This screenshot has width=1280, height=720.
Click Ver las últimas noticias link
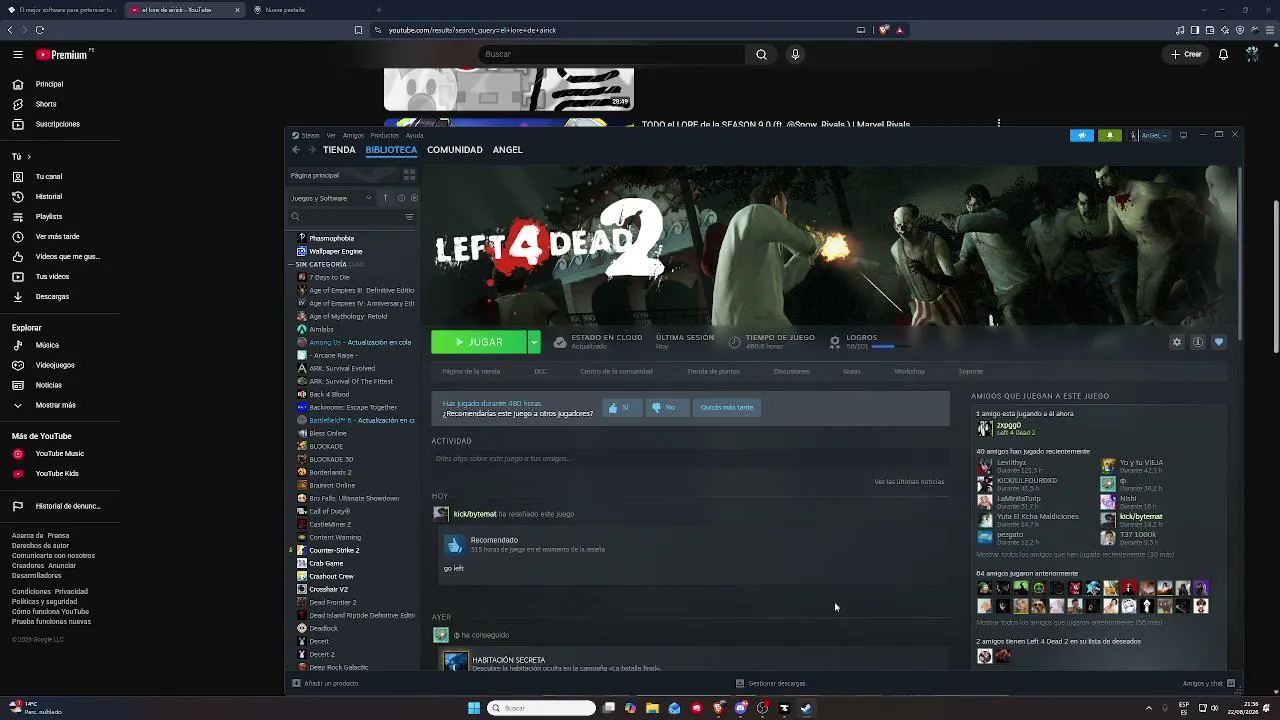pos(909,482)
